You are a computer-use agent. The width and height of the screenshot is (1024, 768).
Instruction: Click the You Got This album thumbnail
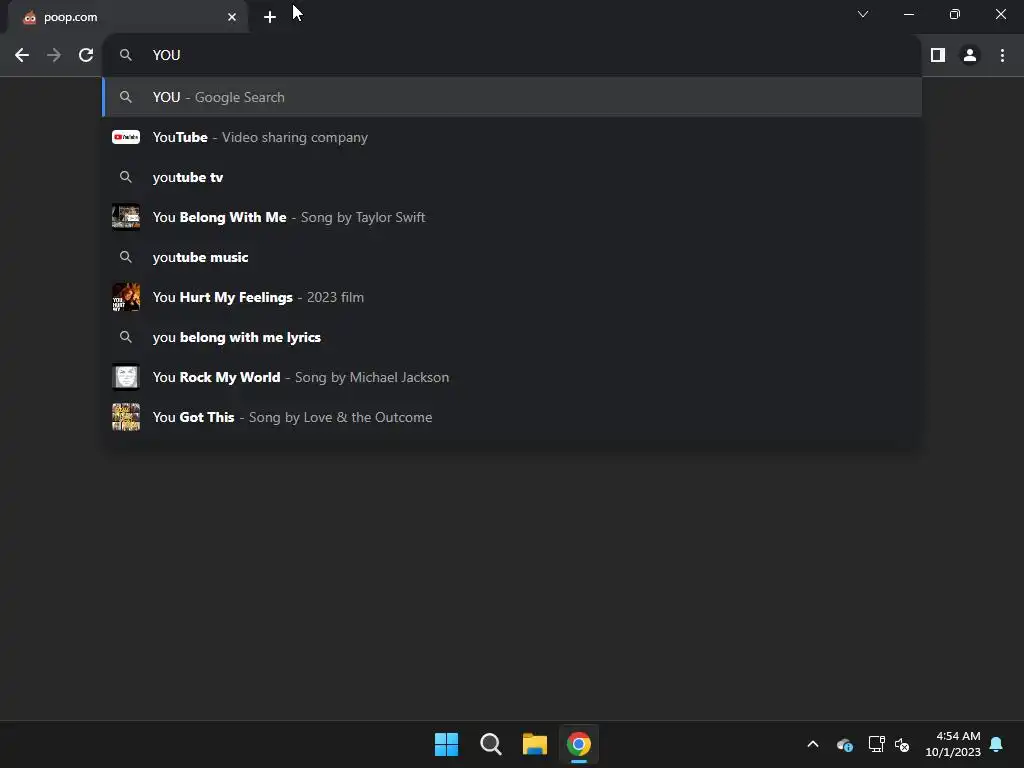(x=126, y=417)
